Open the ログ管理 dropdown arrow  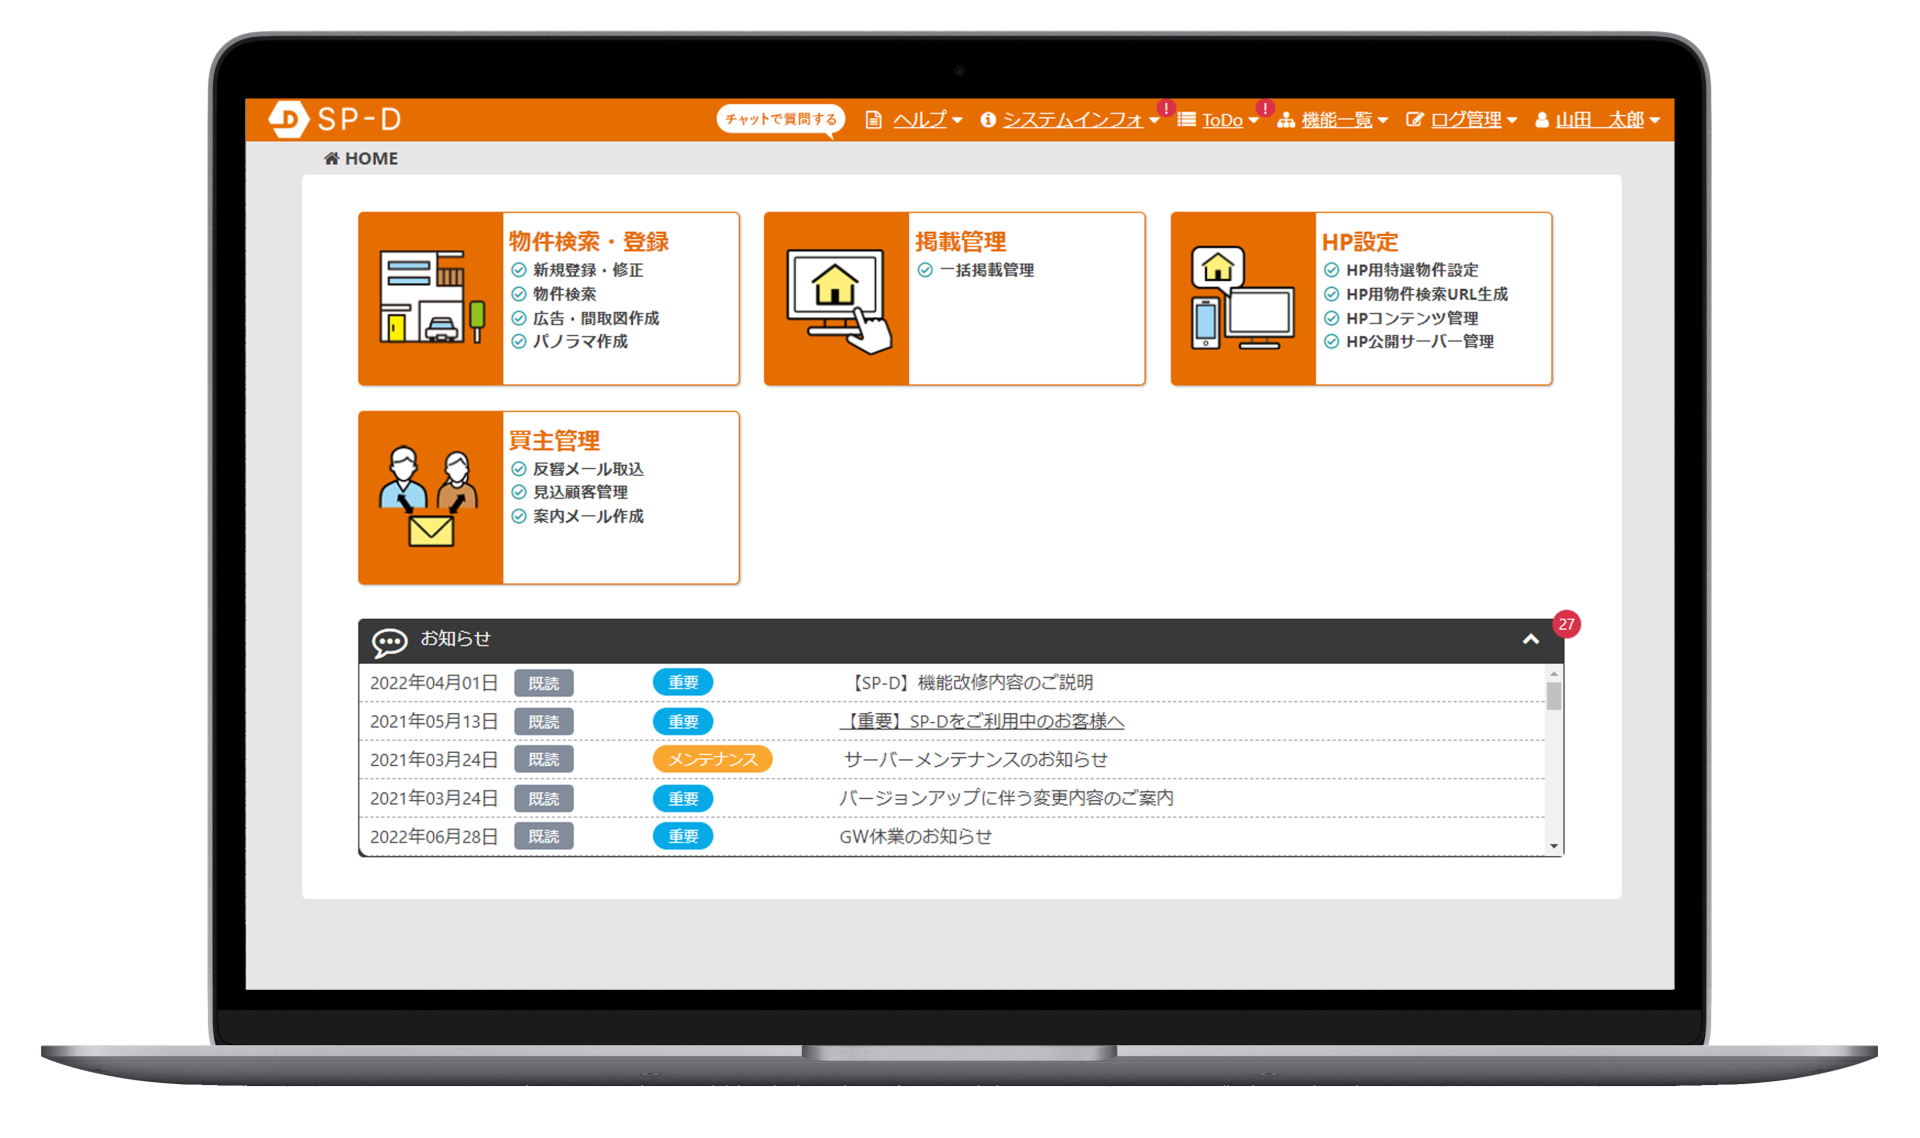[1511, 121]
